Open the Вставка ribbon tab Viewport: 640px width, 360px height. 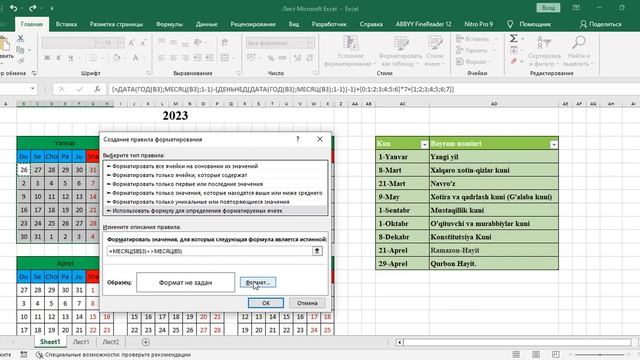[66, 24]
